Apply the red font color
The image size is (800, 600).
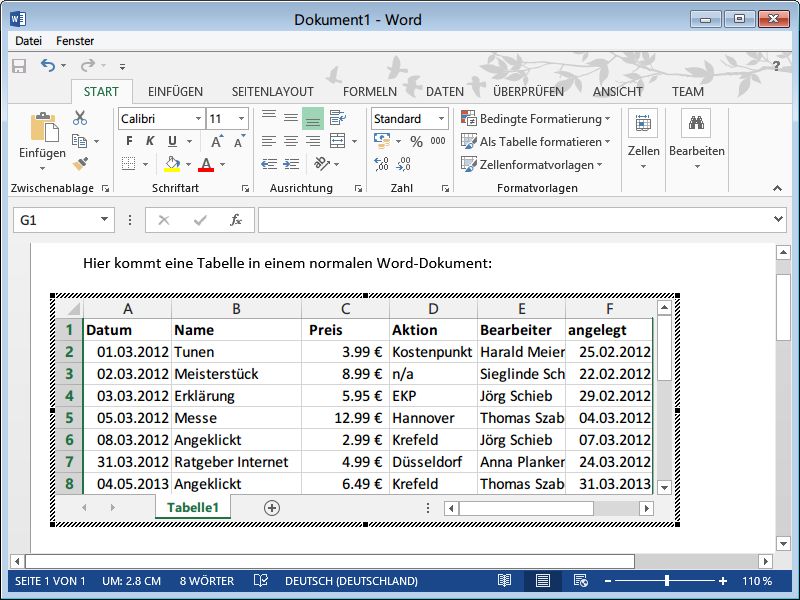tap(206, 164)
